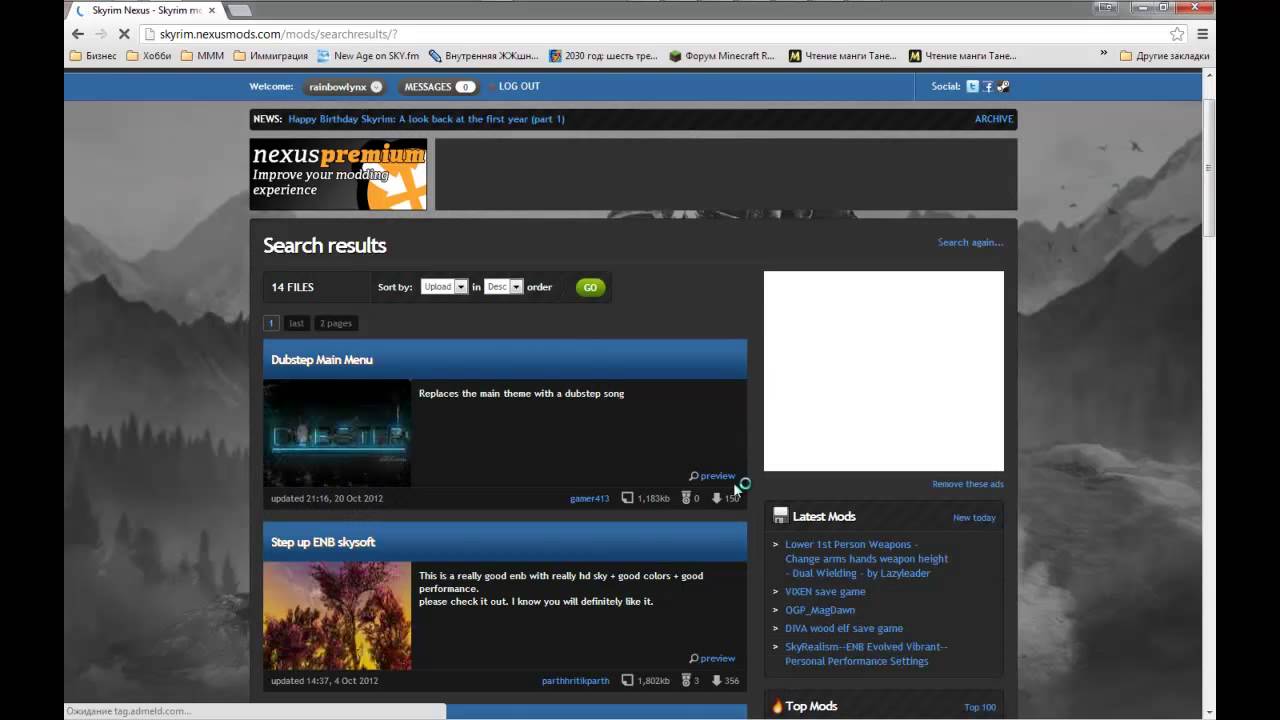Open a new browser tab
Image resolution: width=1280 pixels, height=720 pixels.
coord(239,10)
